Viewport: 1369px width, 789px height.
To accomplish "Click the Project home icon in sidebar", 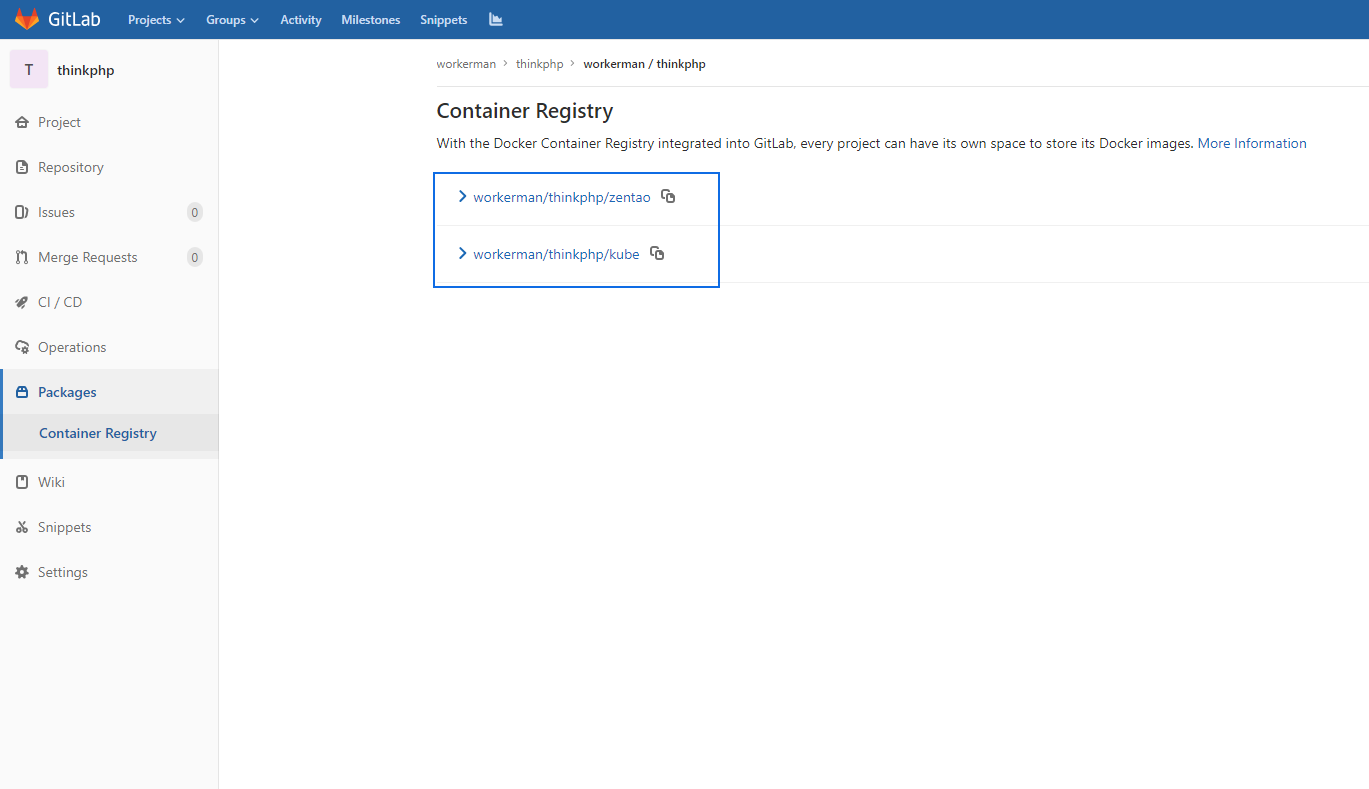I will click(x=22, y=122).
